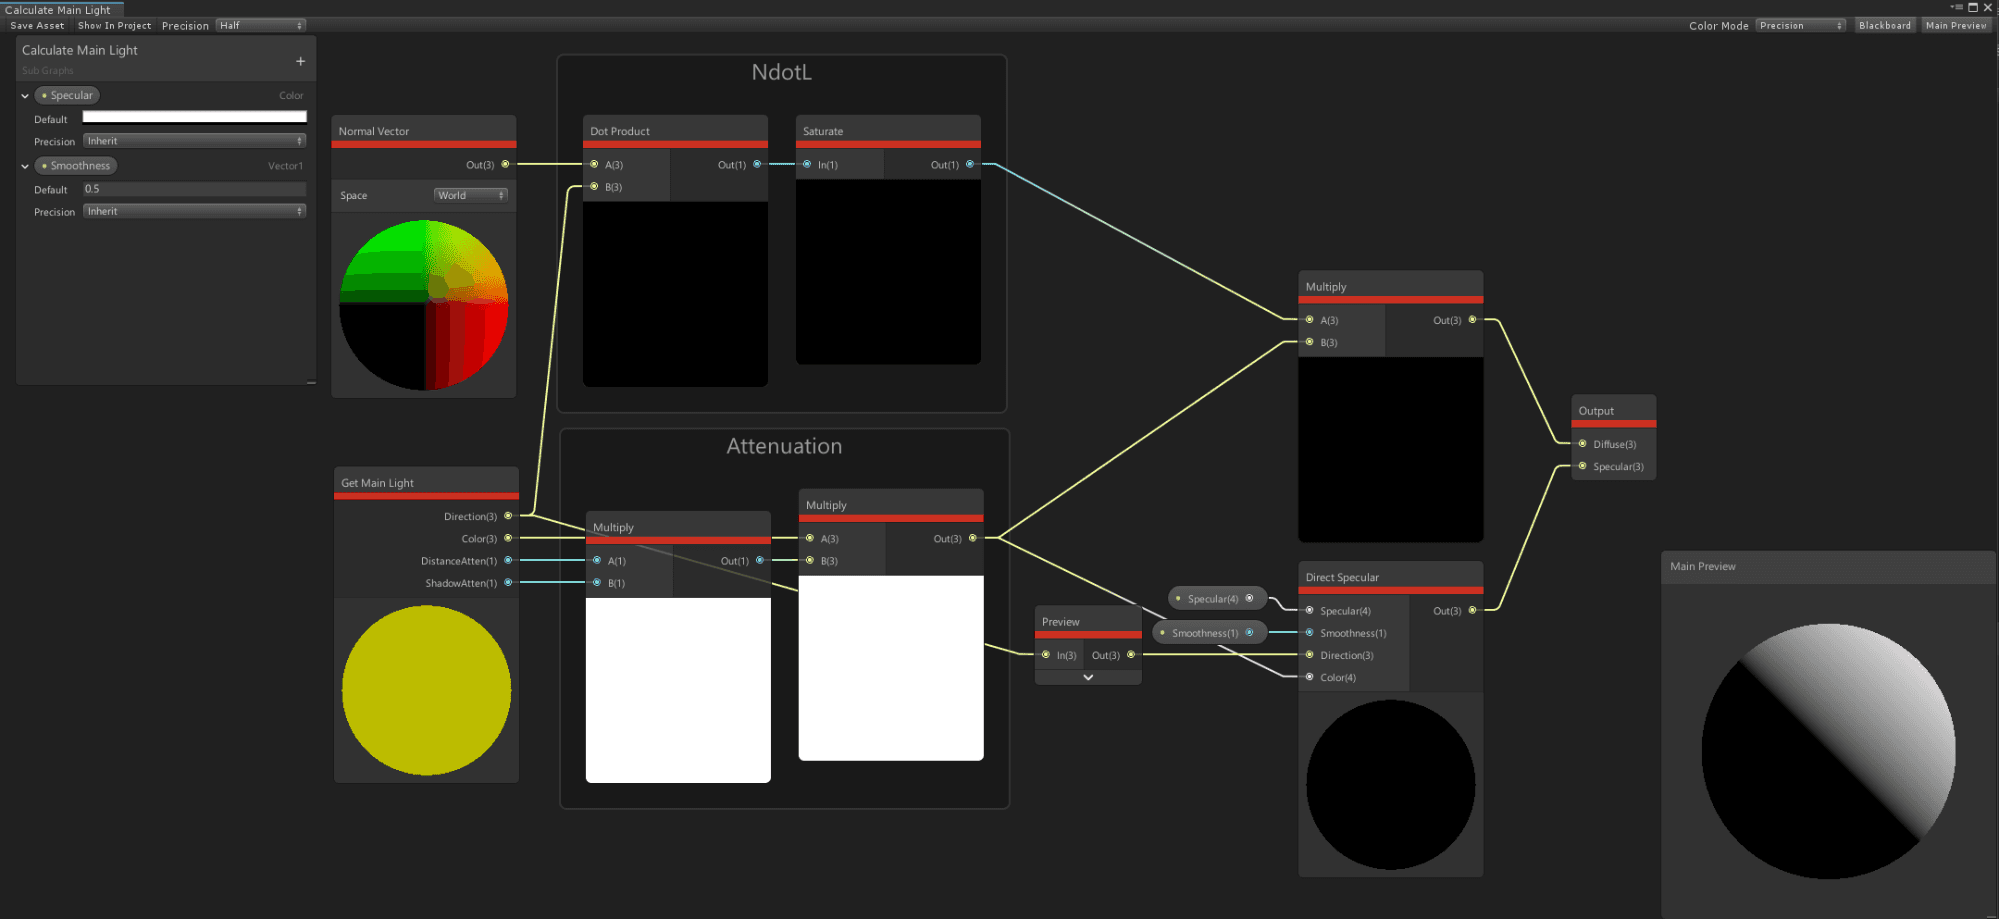1999x919 pixels.
Task: Click the white Specular default color swatch
Action: 194,118
